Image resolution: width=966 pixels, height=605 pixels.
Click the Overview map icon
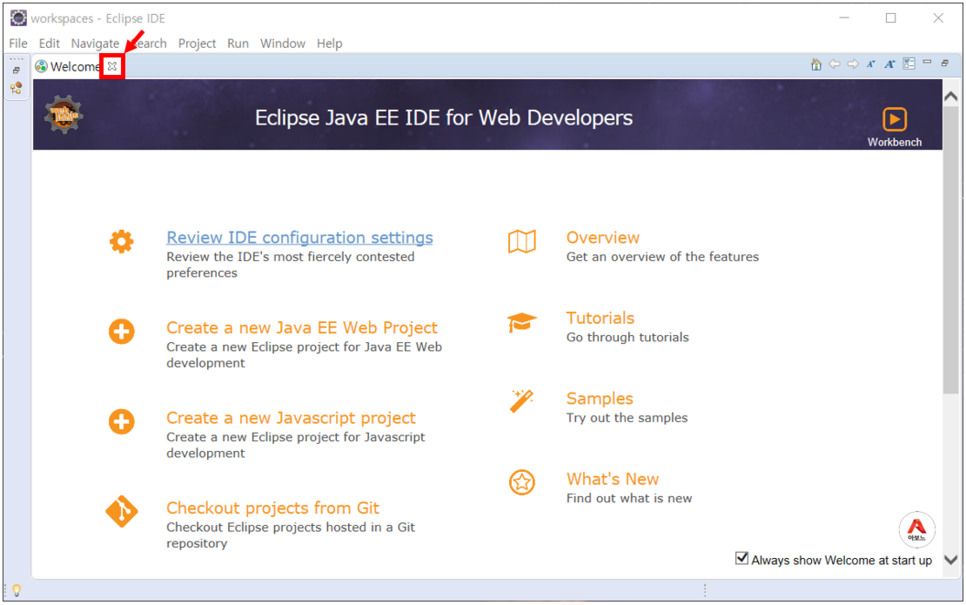point(522,242)
